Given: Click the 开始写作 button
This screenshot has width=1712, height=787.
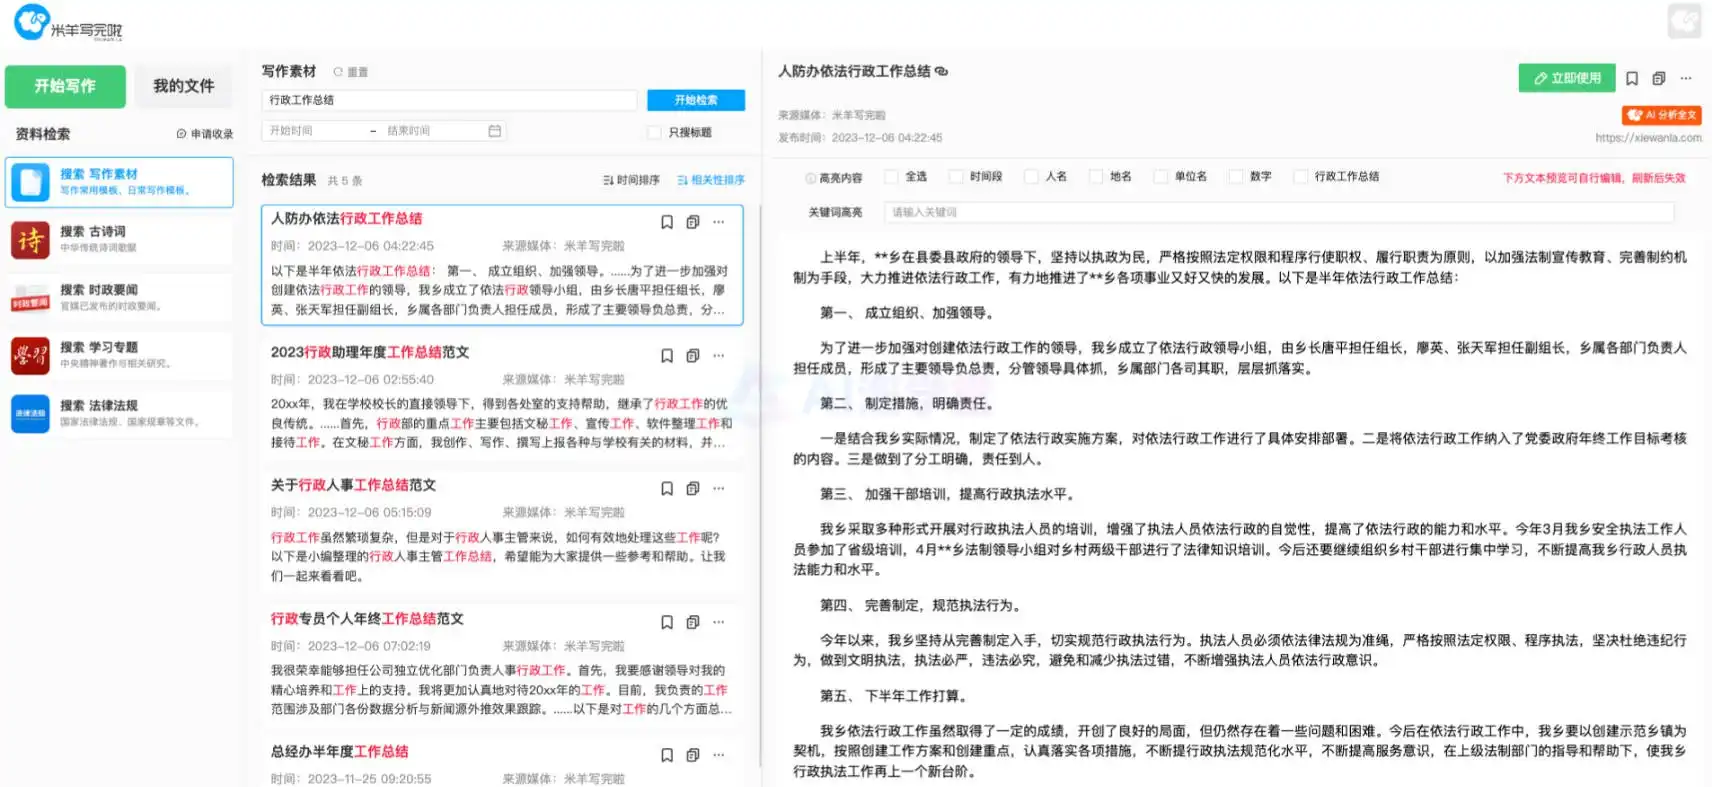Looking at the screenshot, I should click(x=65, y=86).
